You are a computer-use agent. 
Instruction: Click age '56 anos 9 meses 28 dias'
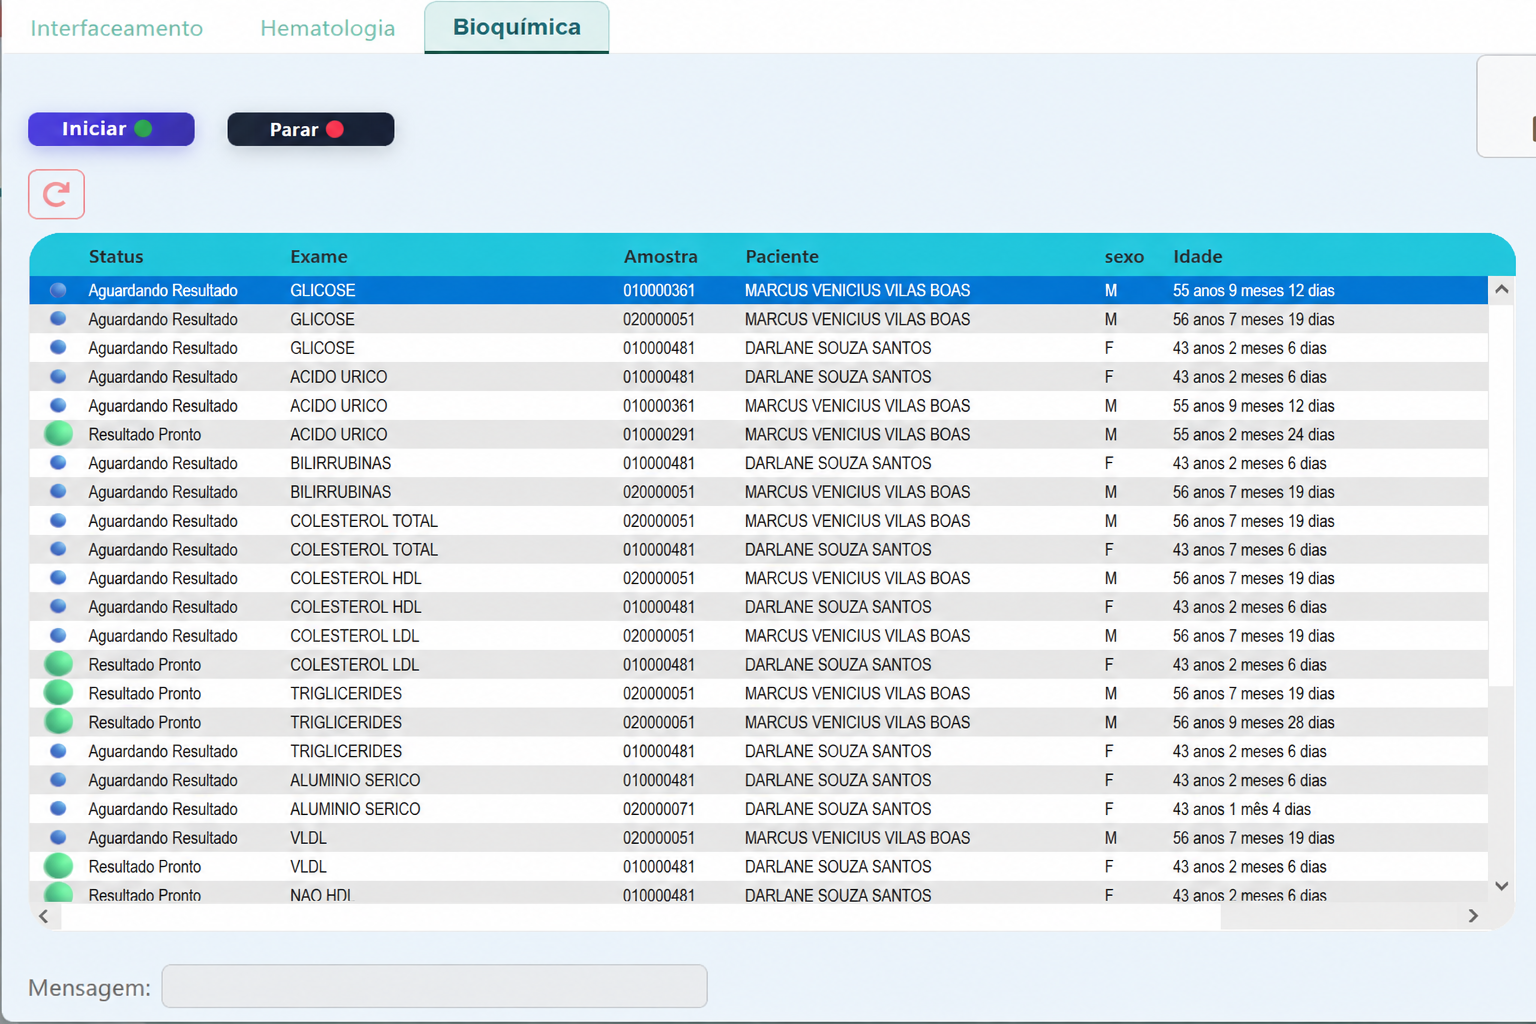[x=1254, y=723]
